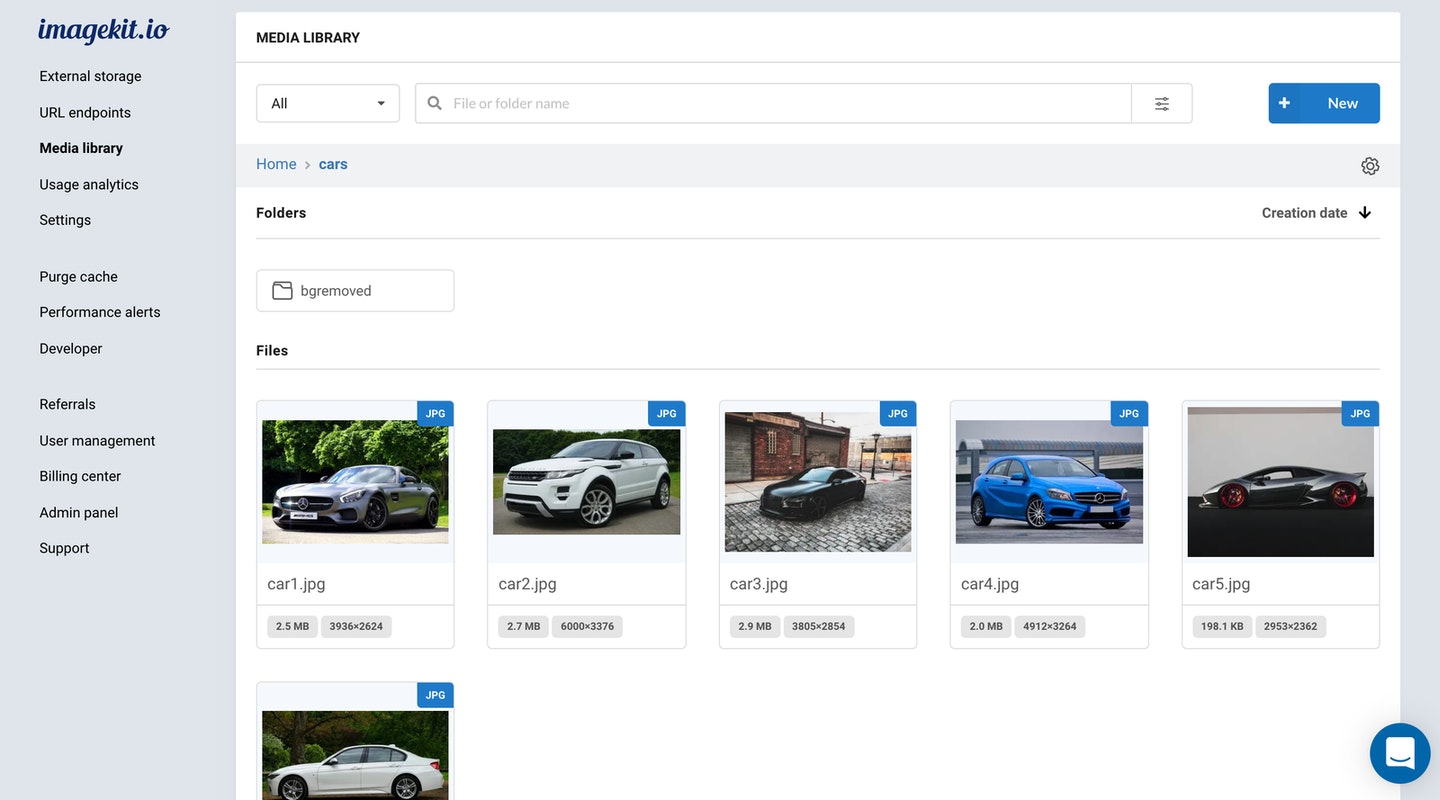Open Usage analytics
This screenshot has width=1440, height=800.
pyautogui.click(x=89, y=184)
